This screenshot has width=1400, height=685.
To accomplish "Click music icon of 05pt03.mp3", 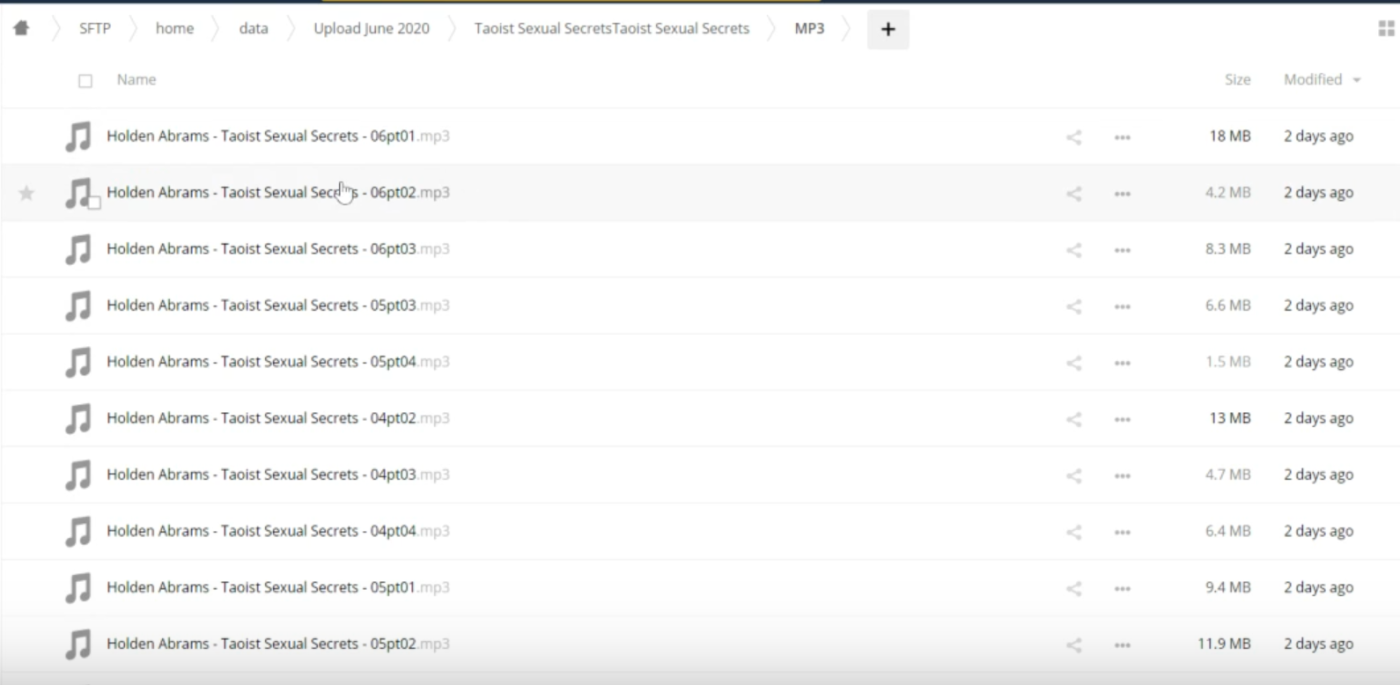I will (x=78, y=306).
